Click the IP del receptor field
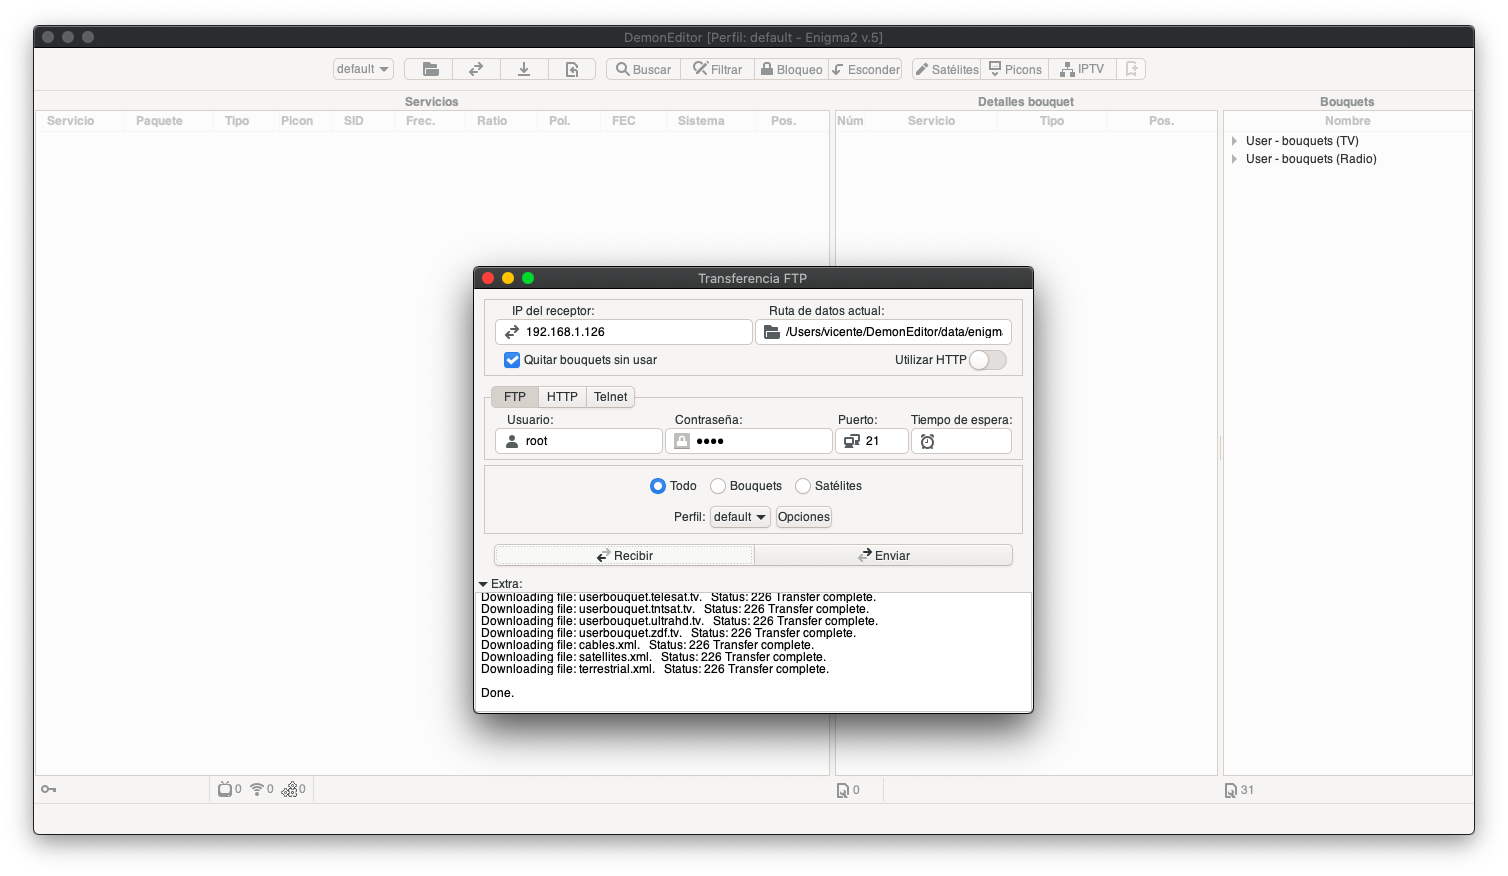This screenshot has width=1508, height=876. point(635,332)
